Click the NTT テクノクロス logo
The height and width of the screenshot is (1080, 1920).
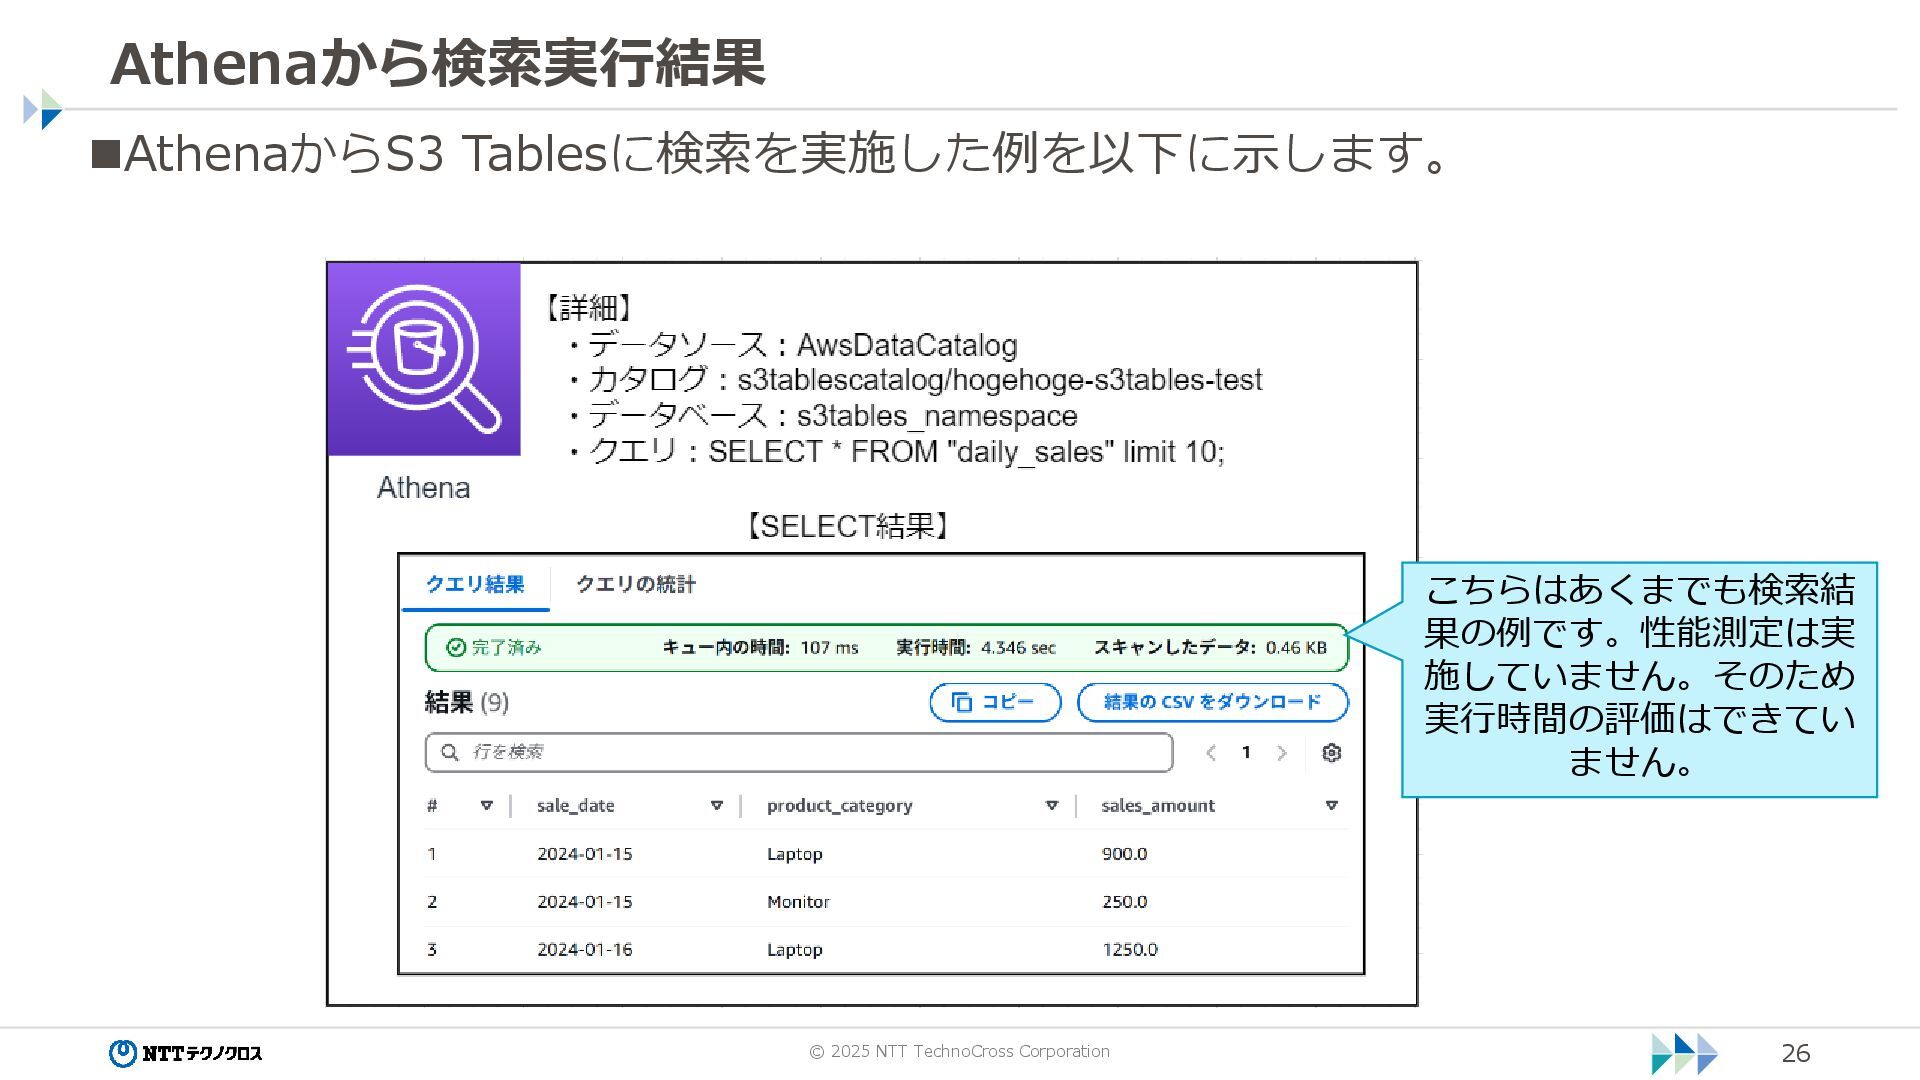[186, 1053]
